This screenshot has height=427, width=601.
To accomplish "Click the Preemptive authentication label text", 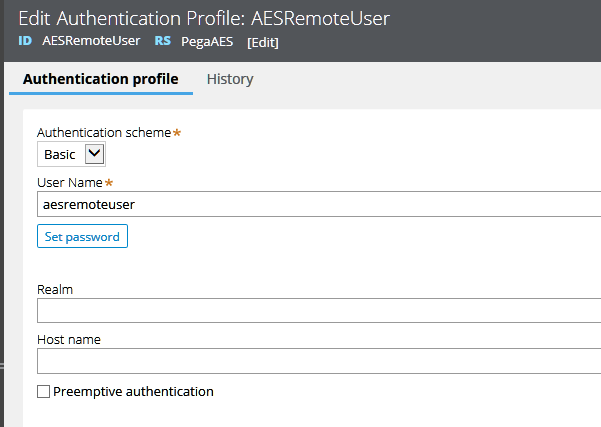I will click(x=133, y=391).
